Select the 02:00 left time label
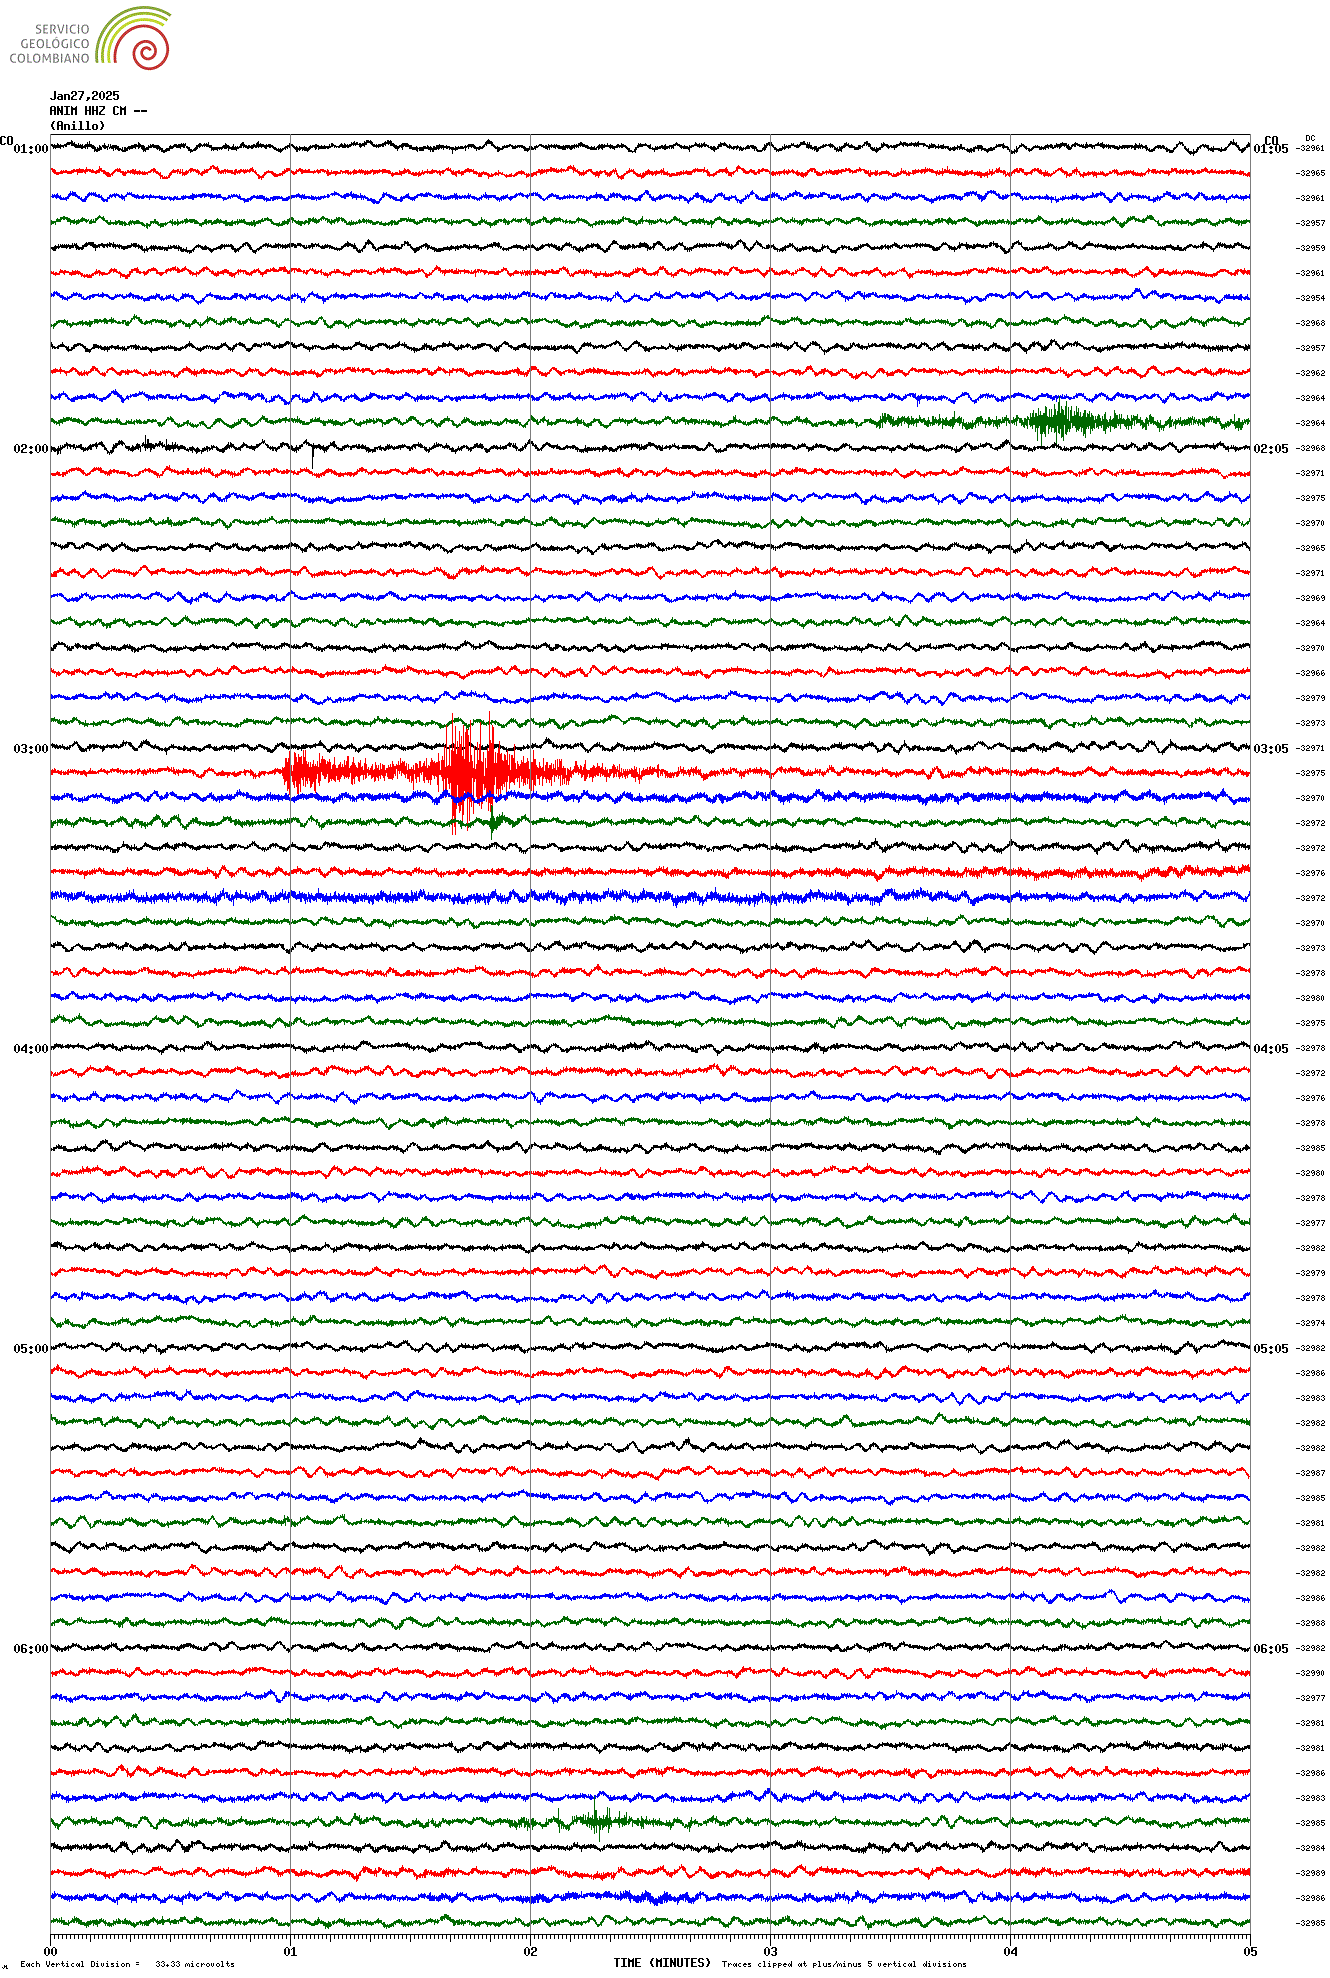 [x=30, y=449]
